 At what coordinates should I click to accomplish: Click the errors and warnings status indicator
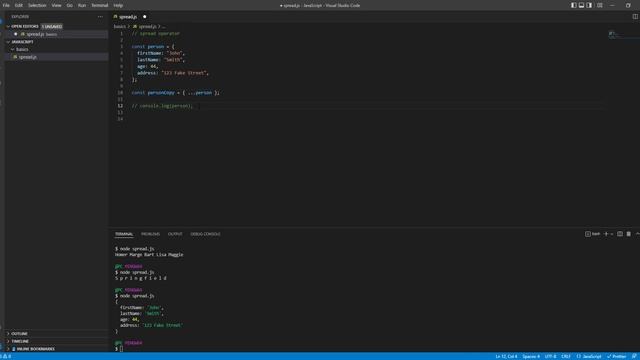pos(6,356)
